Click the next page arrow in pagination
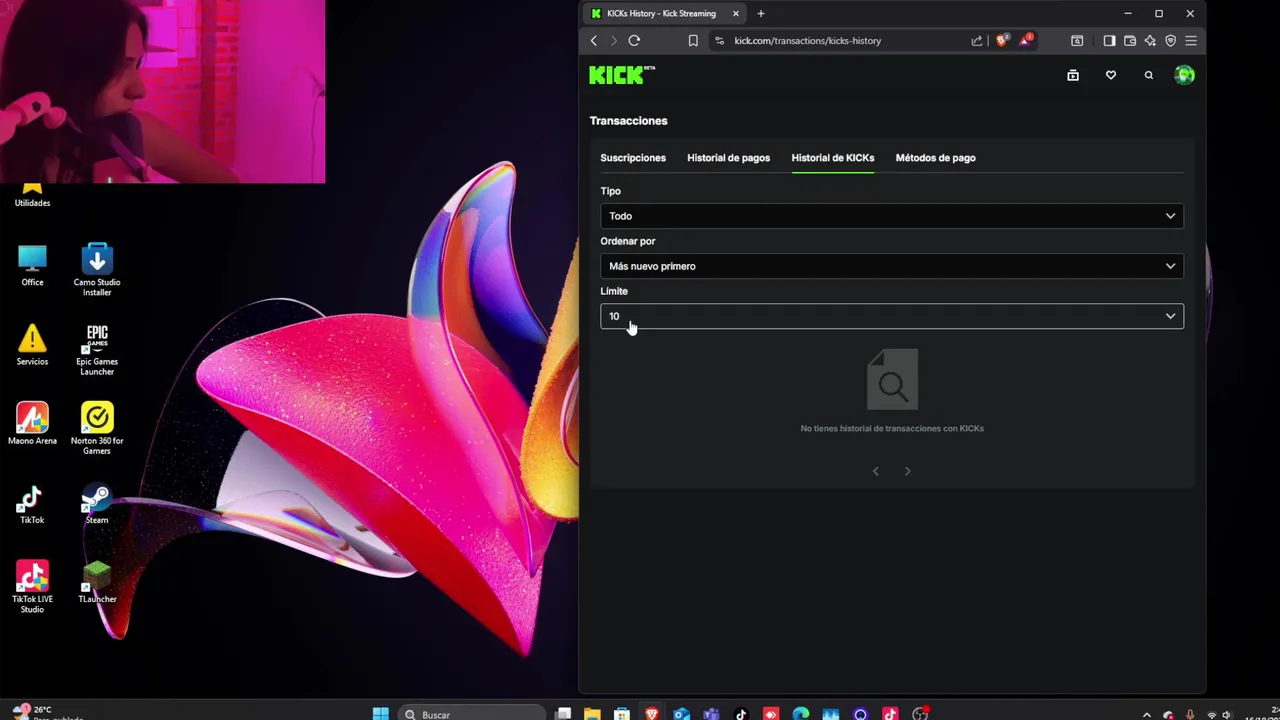This screenshot has height=720, width=1280. coord(908,471)
